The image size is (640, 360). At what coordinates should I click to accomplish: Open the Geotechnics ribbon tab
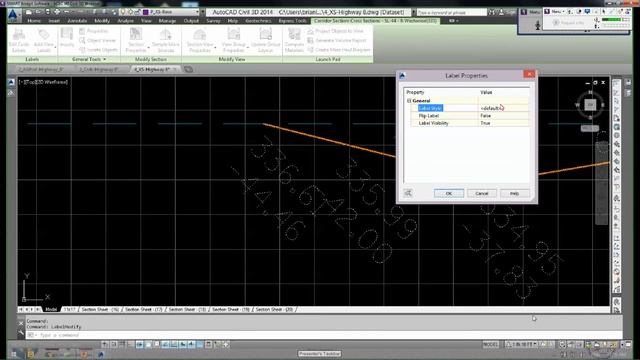[258, 20]
